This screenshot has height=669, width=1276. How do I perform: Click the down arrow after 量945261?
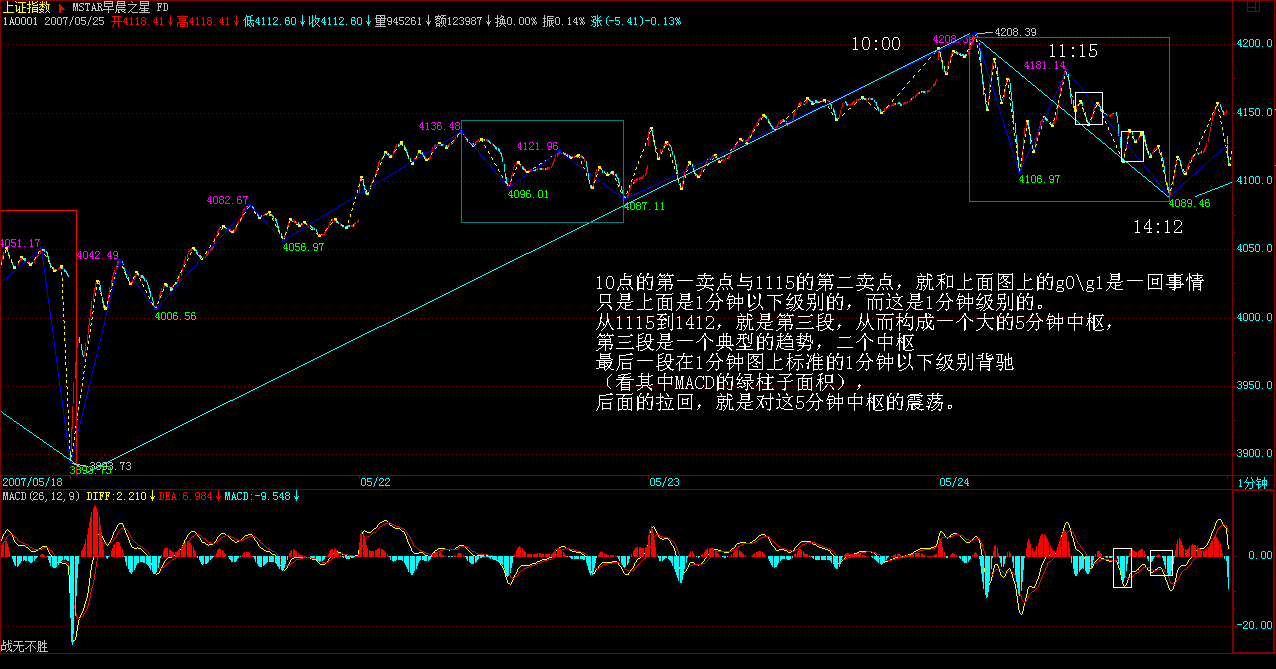pyautogui.click(x=429, y=20)
